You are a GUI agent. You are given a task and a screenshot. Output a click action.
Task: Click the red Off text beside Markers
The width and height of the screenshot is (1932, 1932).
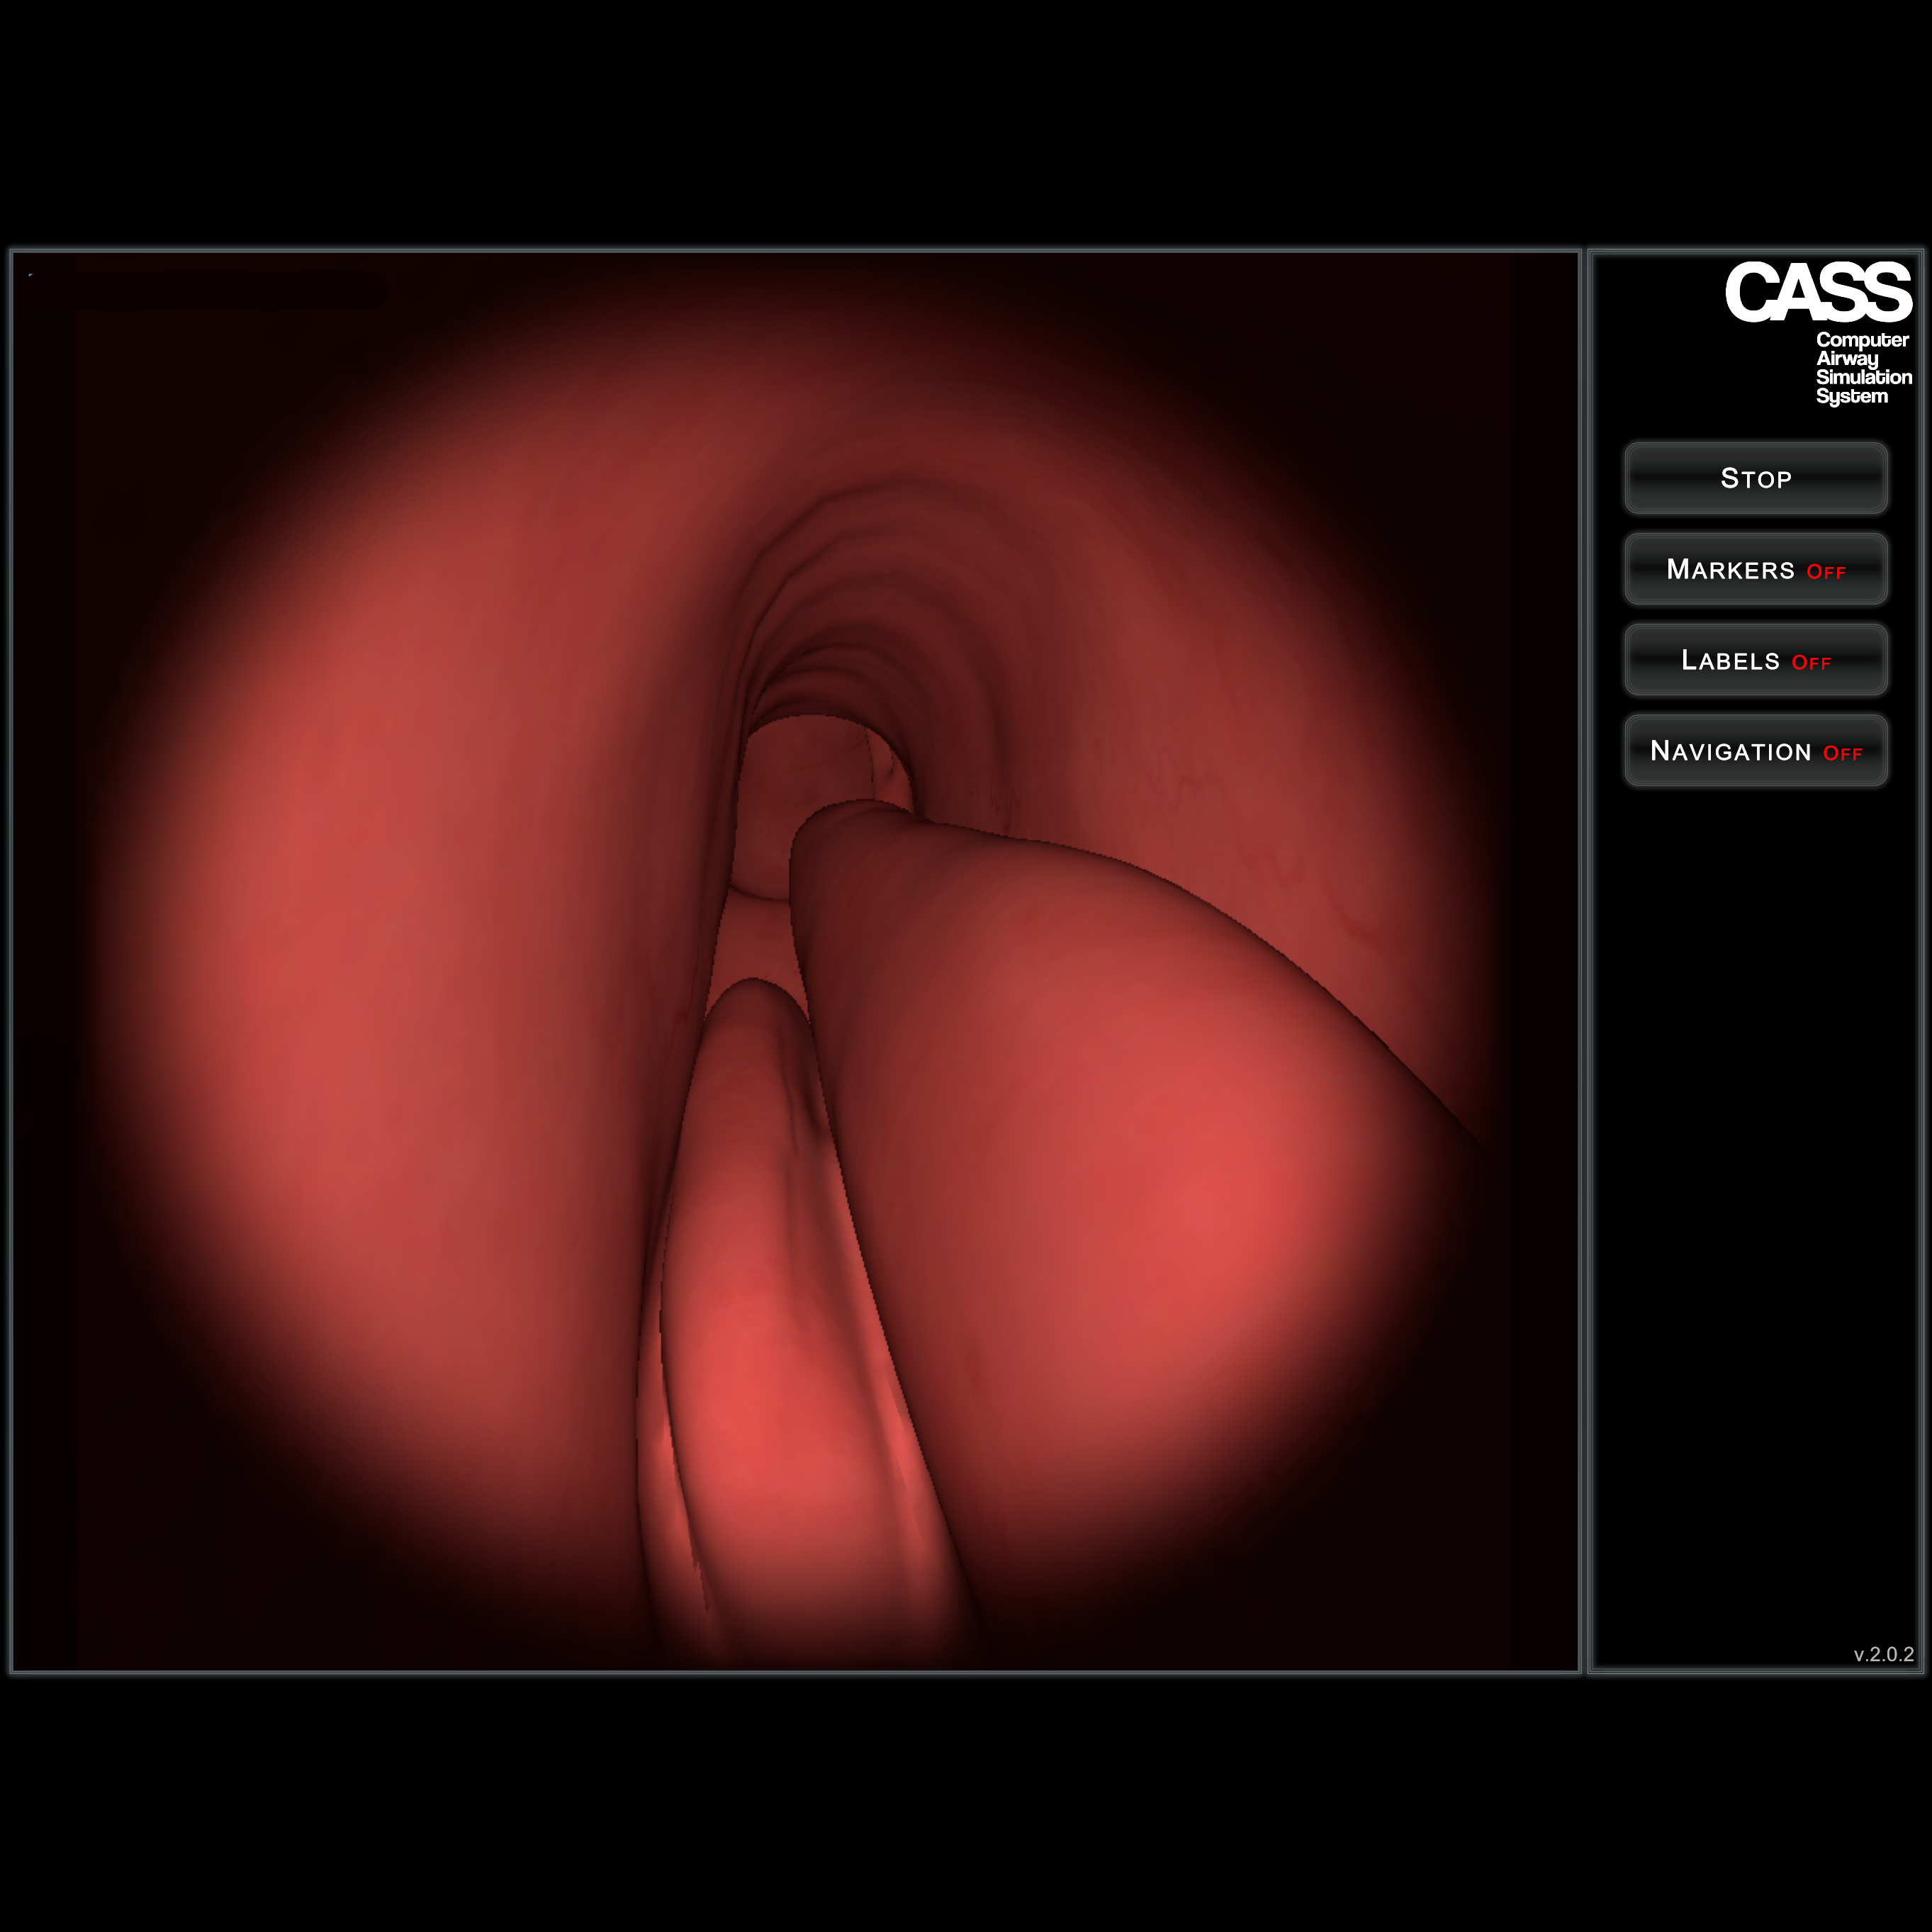(x=1826, y=572)
